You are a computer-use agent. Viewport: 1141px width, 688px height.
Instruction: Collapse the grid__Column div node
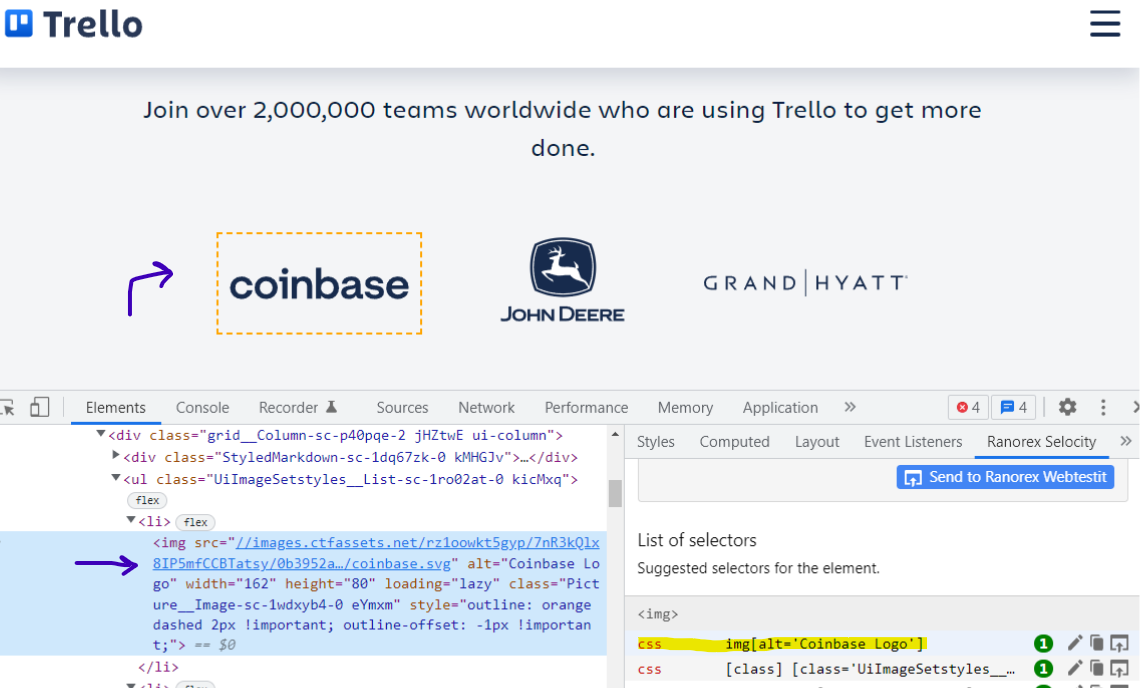click(x=101, y=434)
